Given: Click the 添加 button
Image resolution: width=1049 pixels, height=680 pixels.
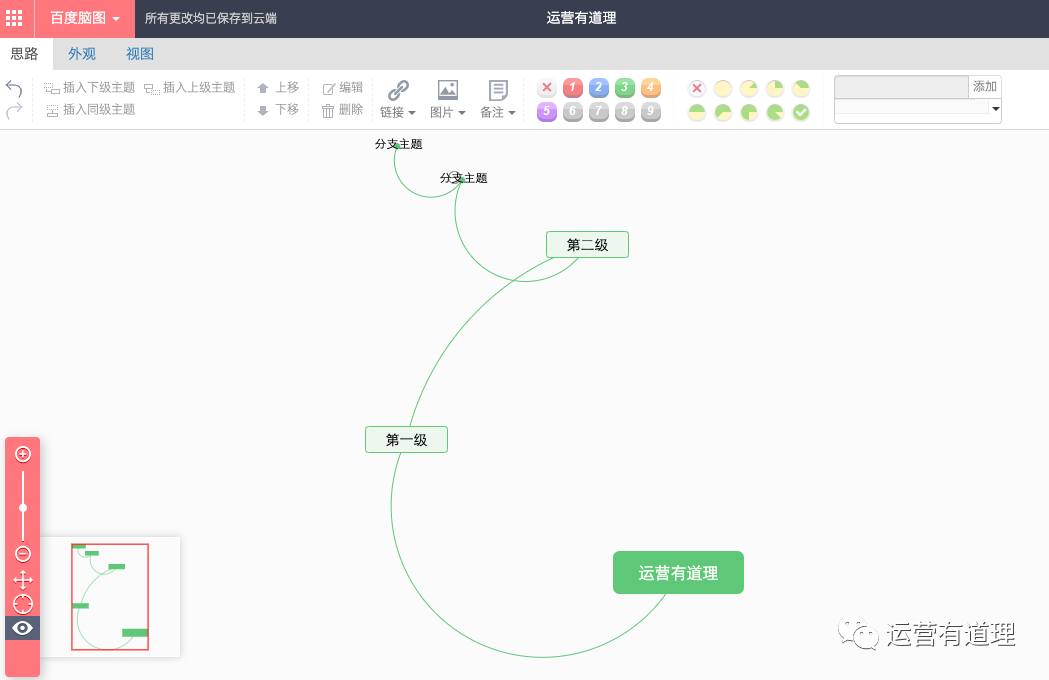Looking at the screenshot, I should (985, 87).
